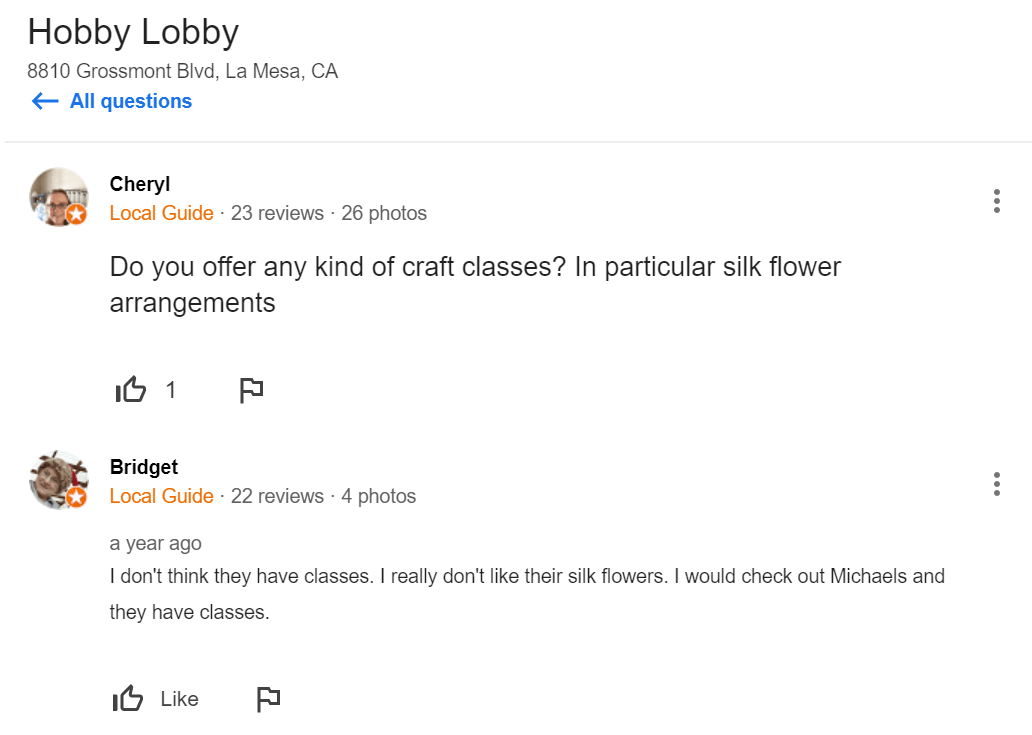Go back to All questions

(130, 101)
